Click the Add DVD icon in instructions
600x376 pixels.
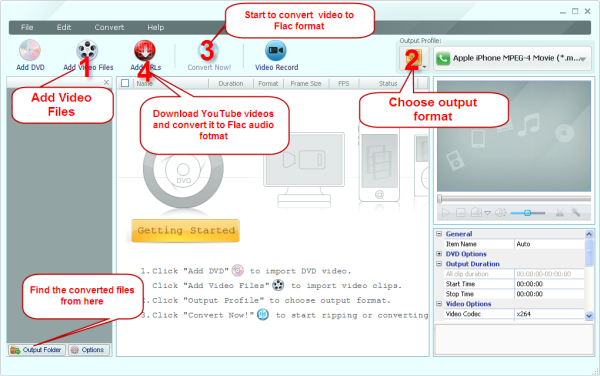point(238,270)
